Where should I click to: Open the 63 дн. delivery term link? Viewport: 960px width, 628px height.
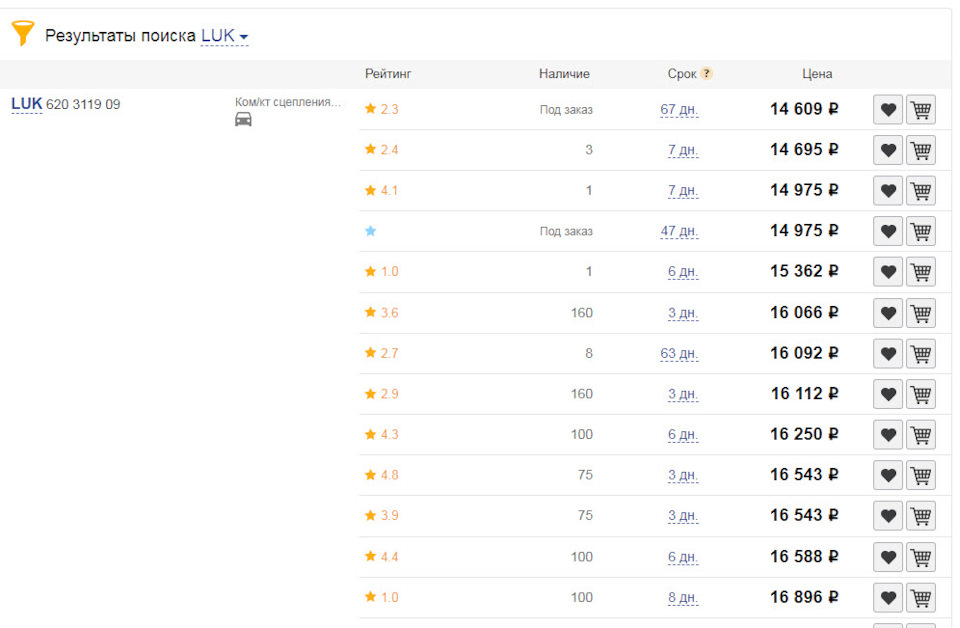click(x=679, y=353)
